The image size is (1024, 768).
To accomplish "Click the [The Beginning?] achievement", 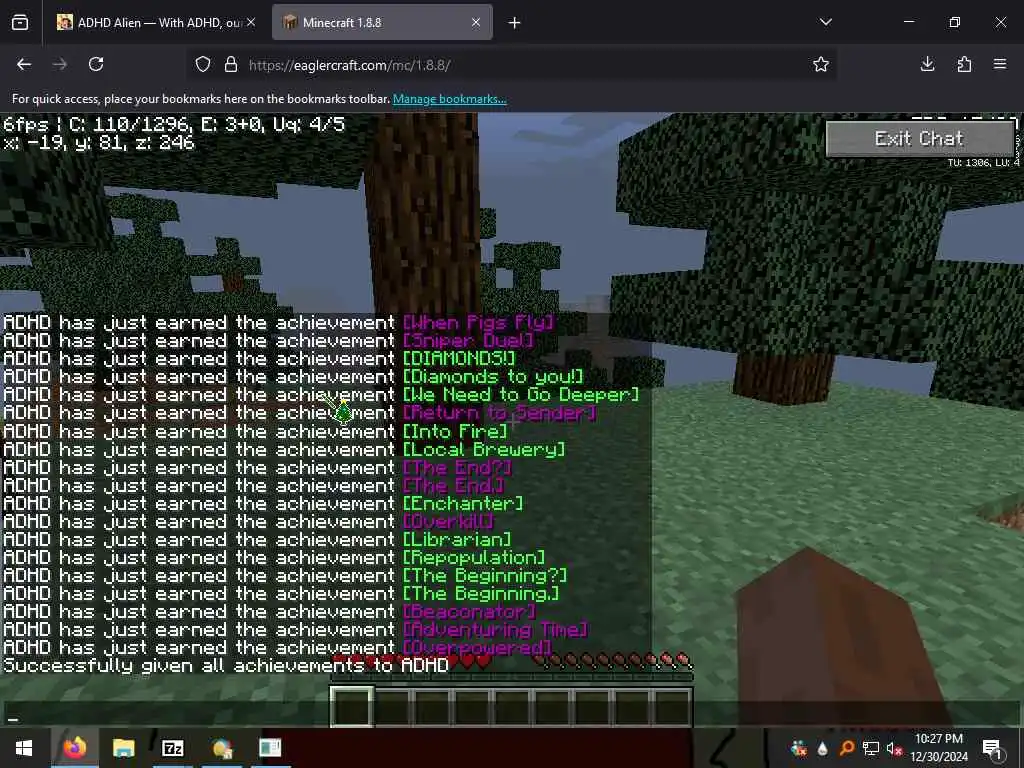I will [x=485, y=576].
